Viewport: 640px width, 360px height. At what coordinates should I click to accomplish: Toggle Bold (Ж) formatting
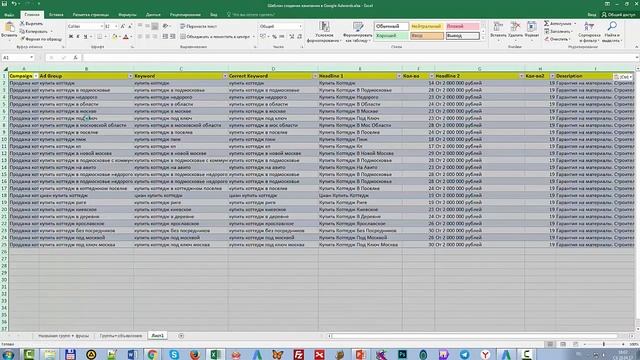click(71, 37)
